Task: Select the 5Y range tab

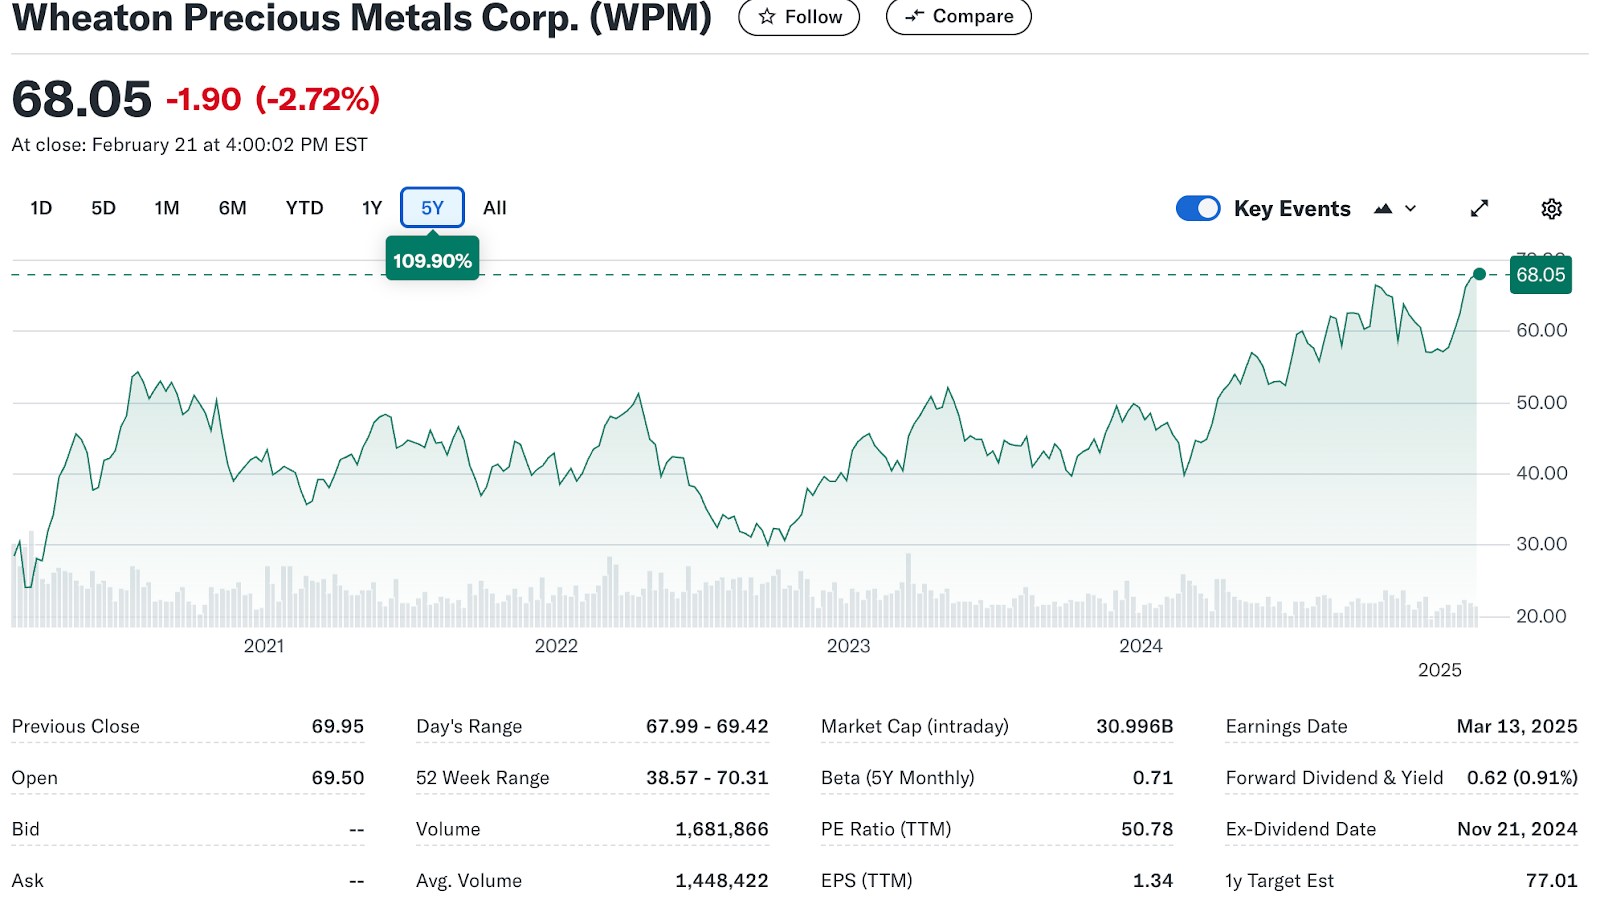Action: [x=432, y=208]
